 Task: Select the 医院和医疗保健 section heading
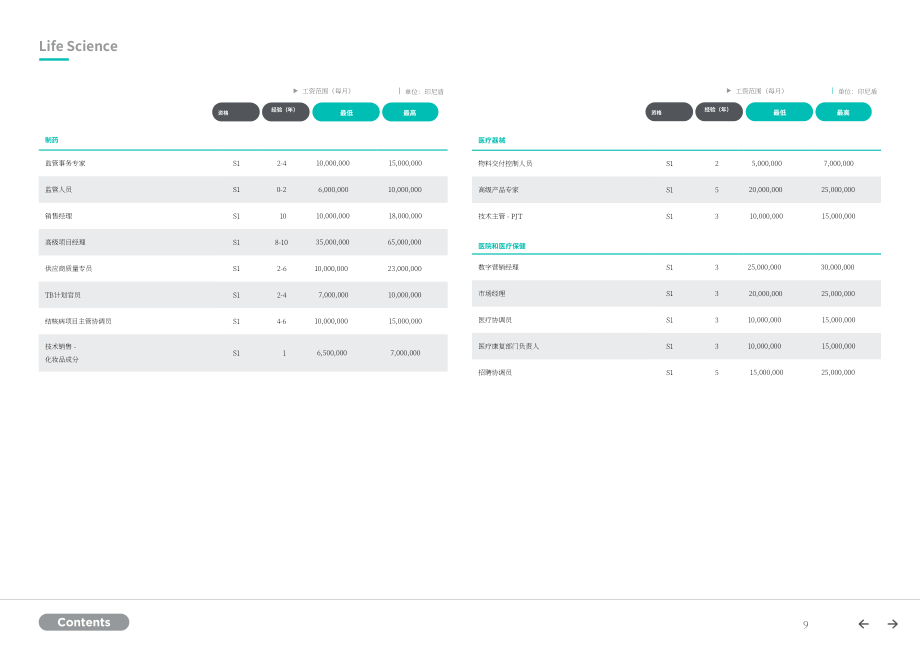coord(502,246)
